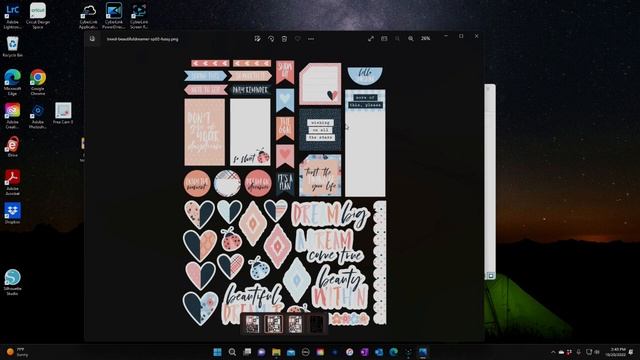640x360 pixels.
Task: Open the taskbar clock and date
Action: click(x=616, y=352)
